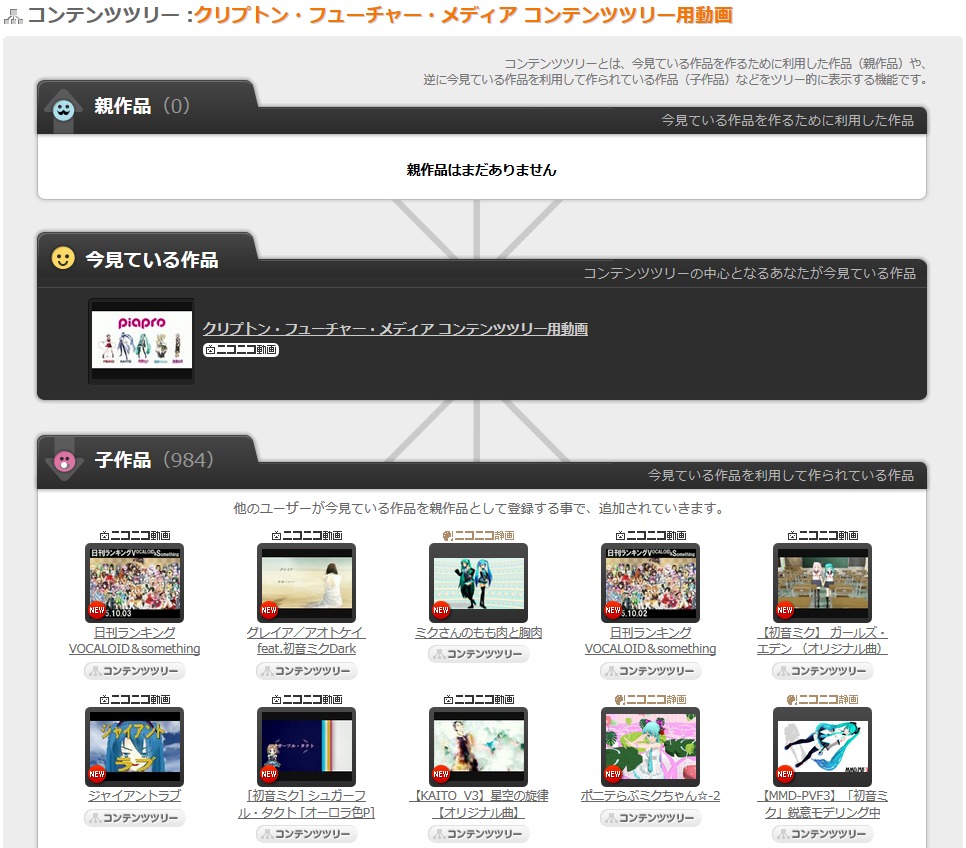This screenshot has width=966, height=848.
Task: Click コンテンツツリー button under 鋭意モデリング中
Action: pos(822,834)
